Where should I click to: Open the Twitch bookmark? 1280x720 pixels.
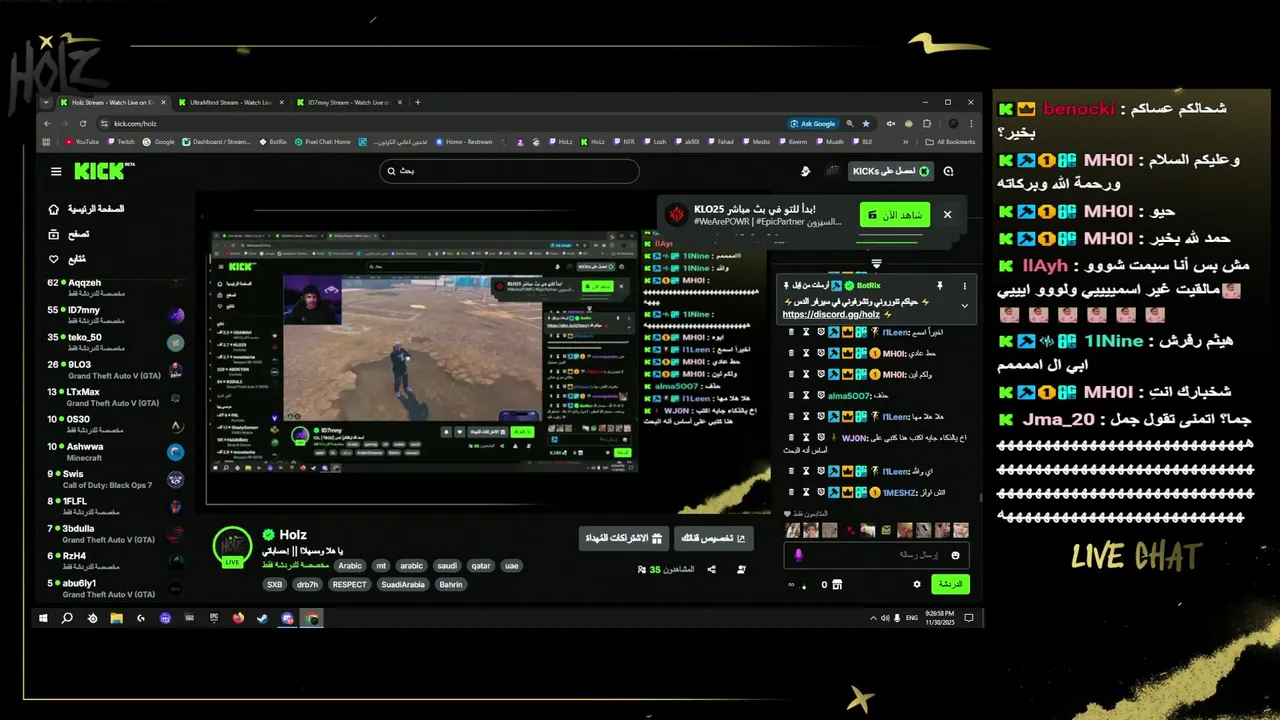coord(121,142)
